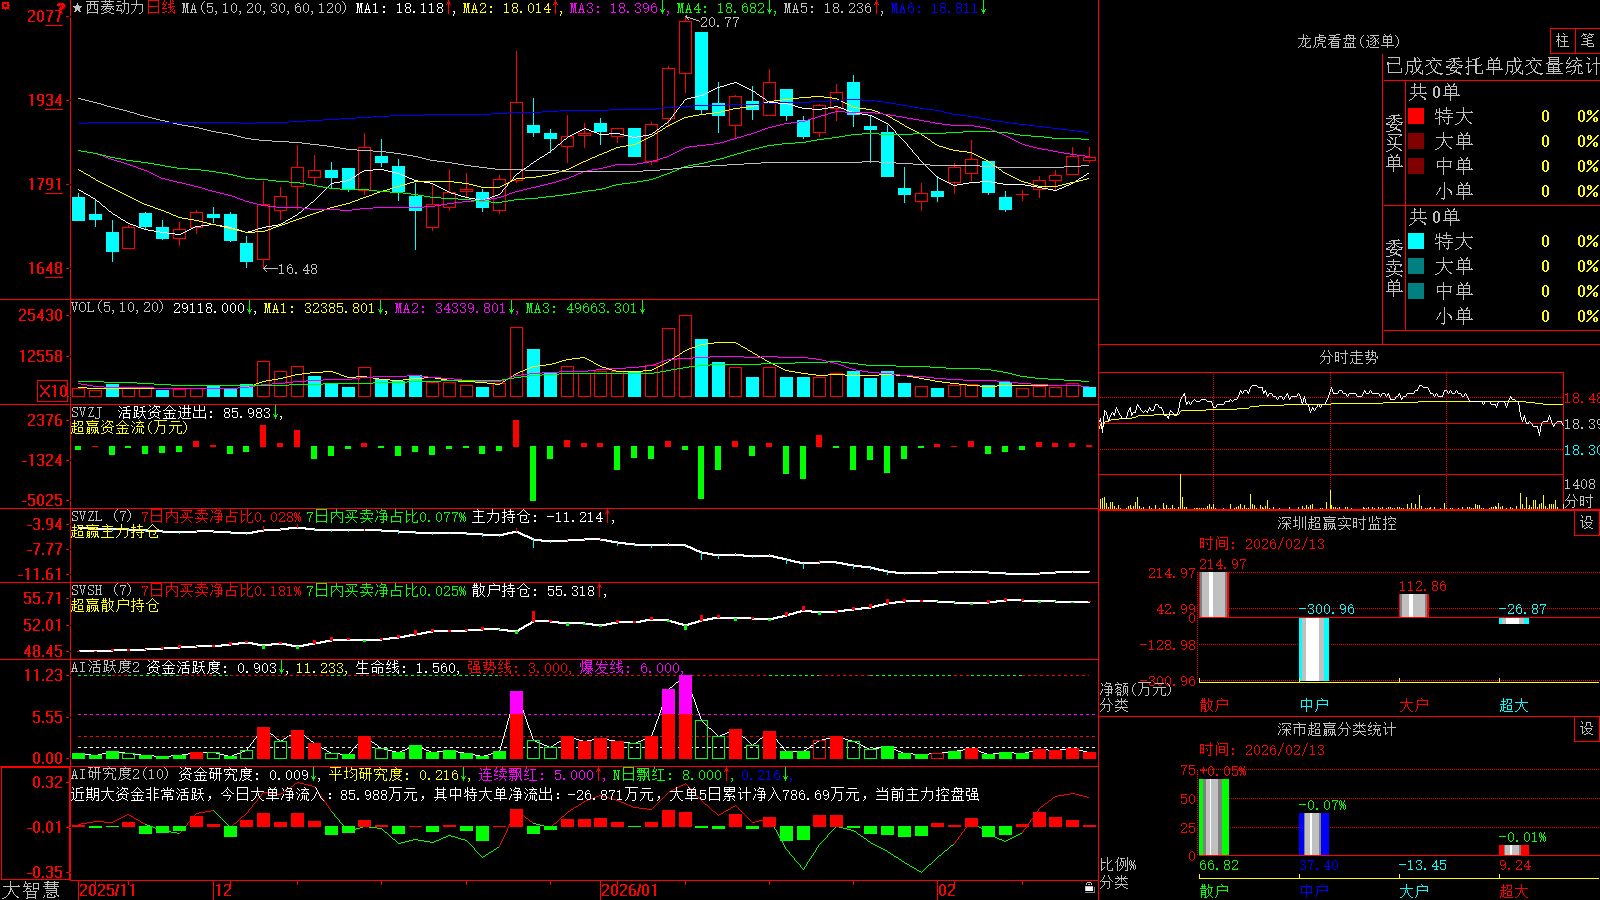Click the 2025/11 date marker on the time axis
The height and width of the screenshot is (900, 1600).
(x=107, y=890)
